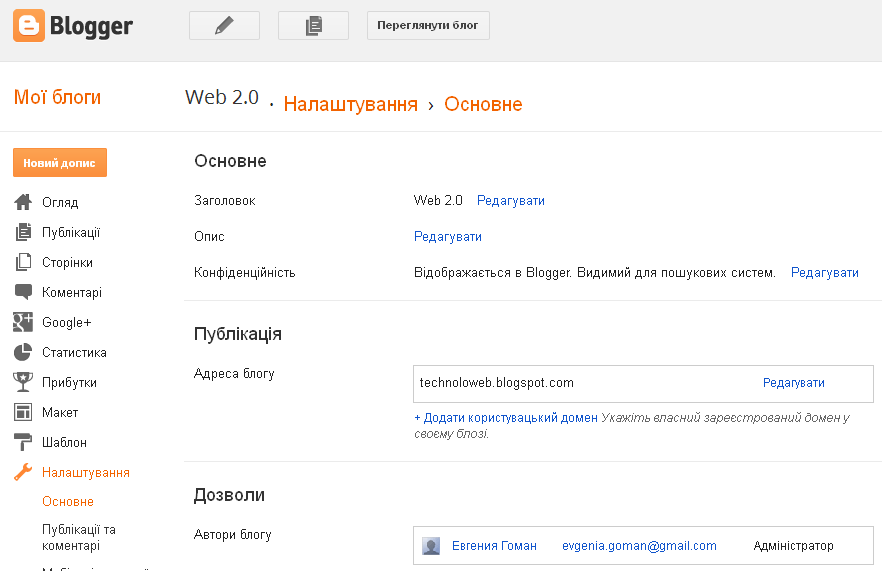This screenshot has height=571, width=882.
Task: Open the posts list toolbar button
Action: 313,25
